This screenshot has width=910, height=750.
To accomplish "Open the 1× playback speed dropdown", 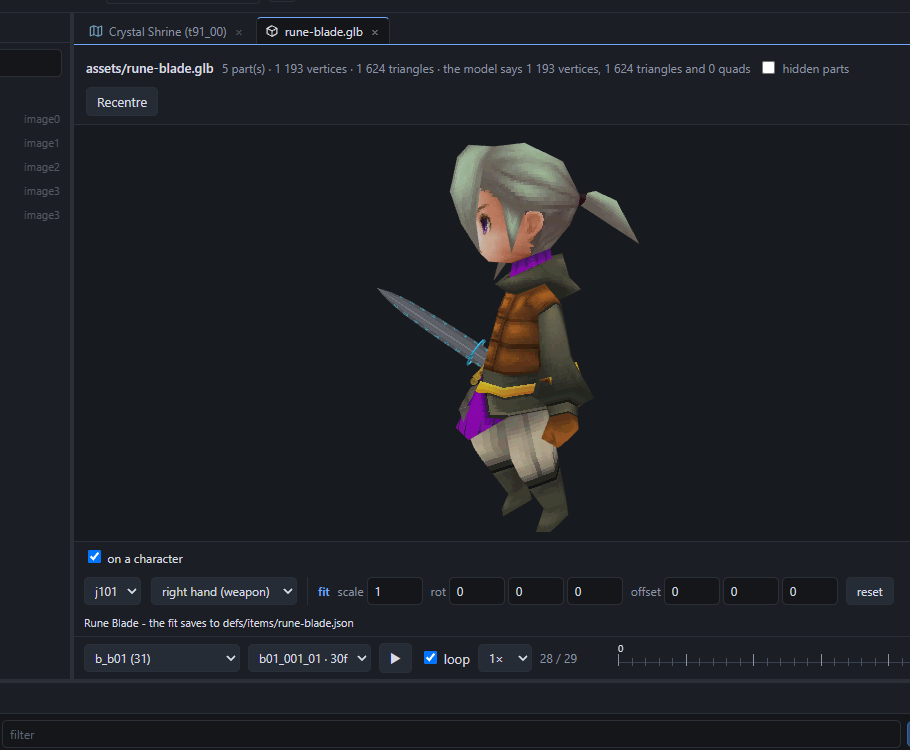I will click(x=505, y=658).
